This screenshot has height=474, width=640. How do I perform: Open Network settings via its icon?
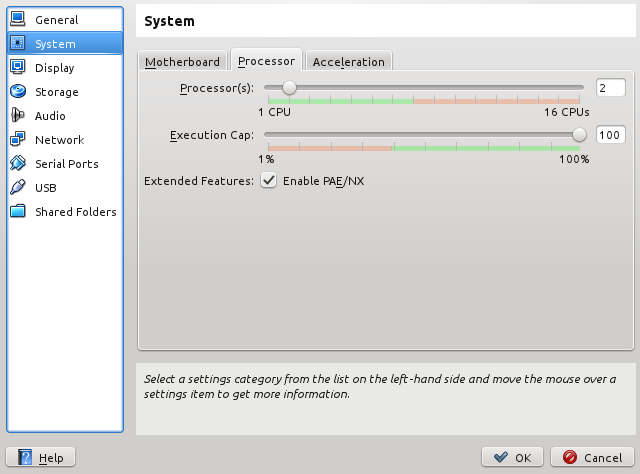point(18,140)
